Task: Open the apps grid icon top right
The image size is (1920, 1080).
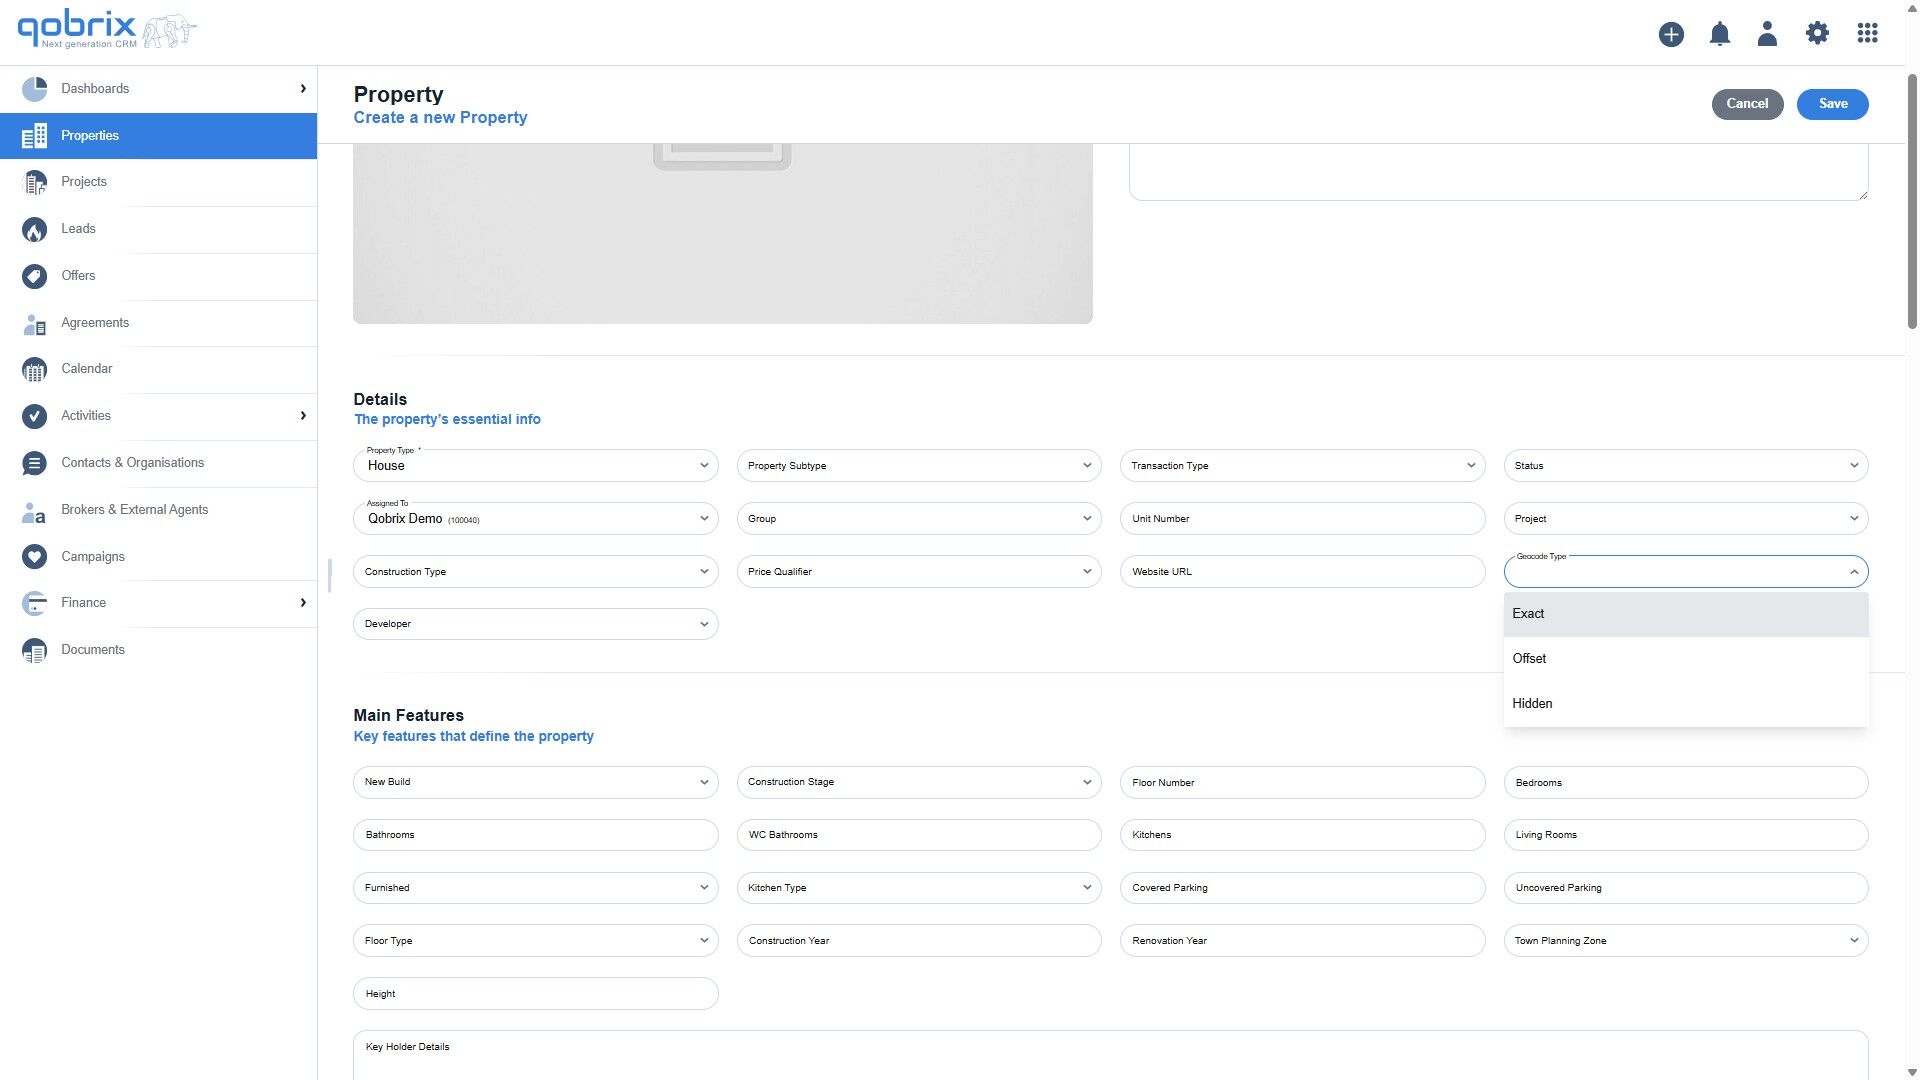Action: click(x=1868, y=33)
